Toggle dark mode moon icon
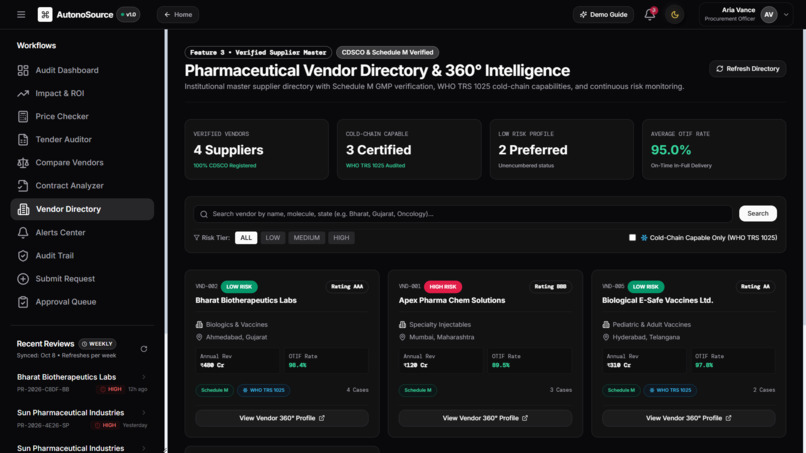This screenshot has width=806, height=453. [674, 14]
